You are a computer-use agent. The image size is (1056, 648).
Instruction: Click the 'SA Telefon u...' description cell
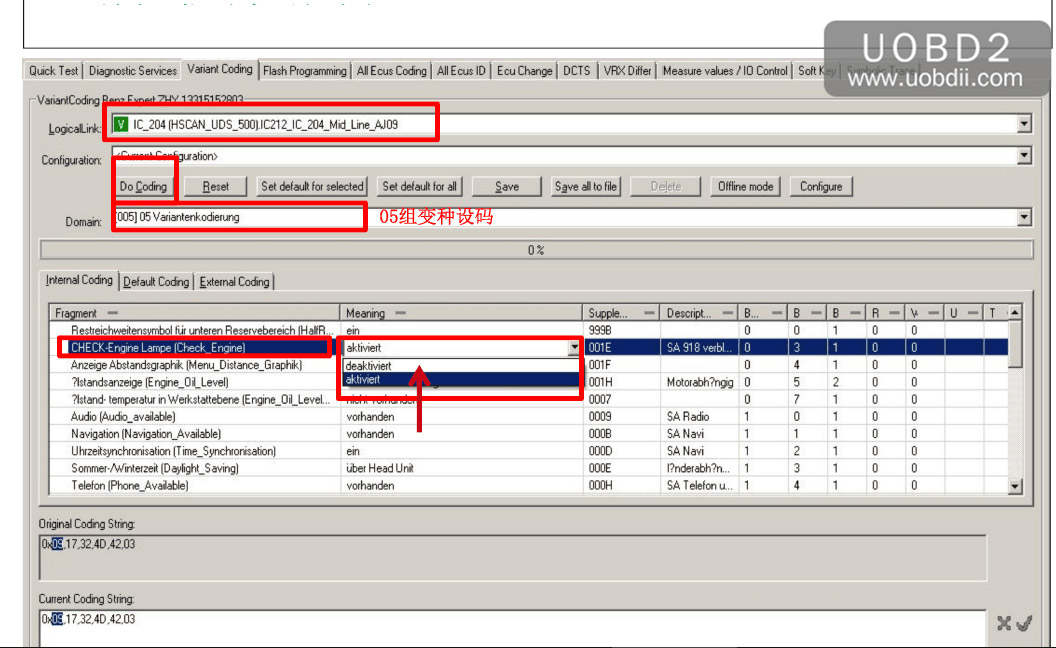point(700,486)
